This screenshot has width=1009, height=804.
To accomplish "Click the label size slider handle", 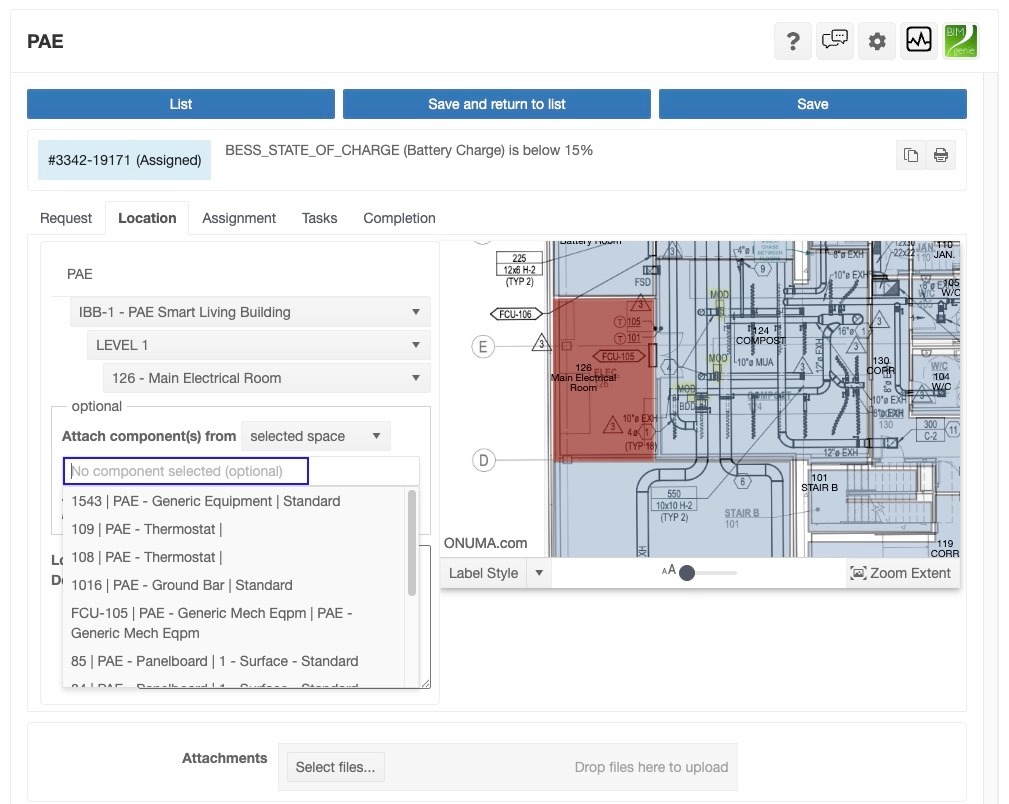I will (x=686, y=573).
